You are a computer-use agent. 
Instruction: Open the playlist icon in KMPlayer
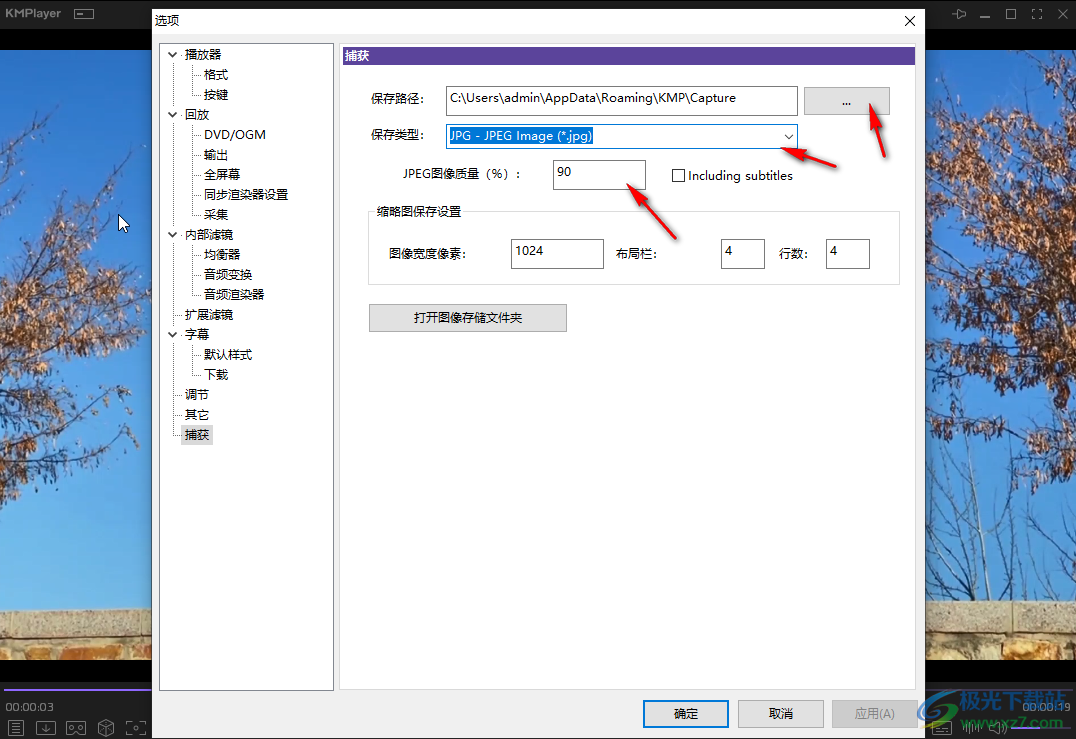point(16,728)
